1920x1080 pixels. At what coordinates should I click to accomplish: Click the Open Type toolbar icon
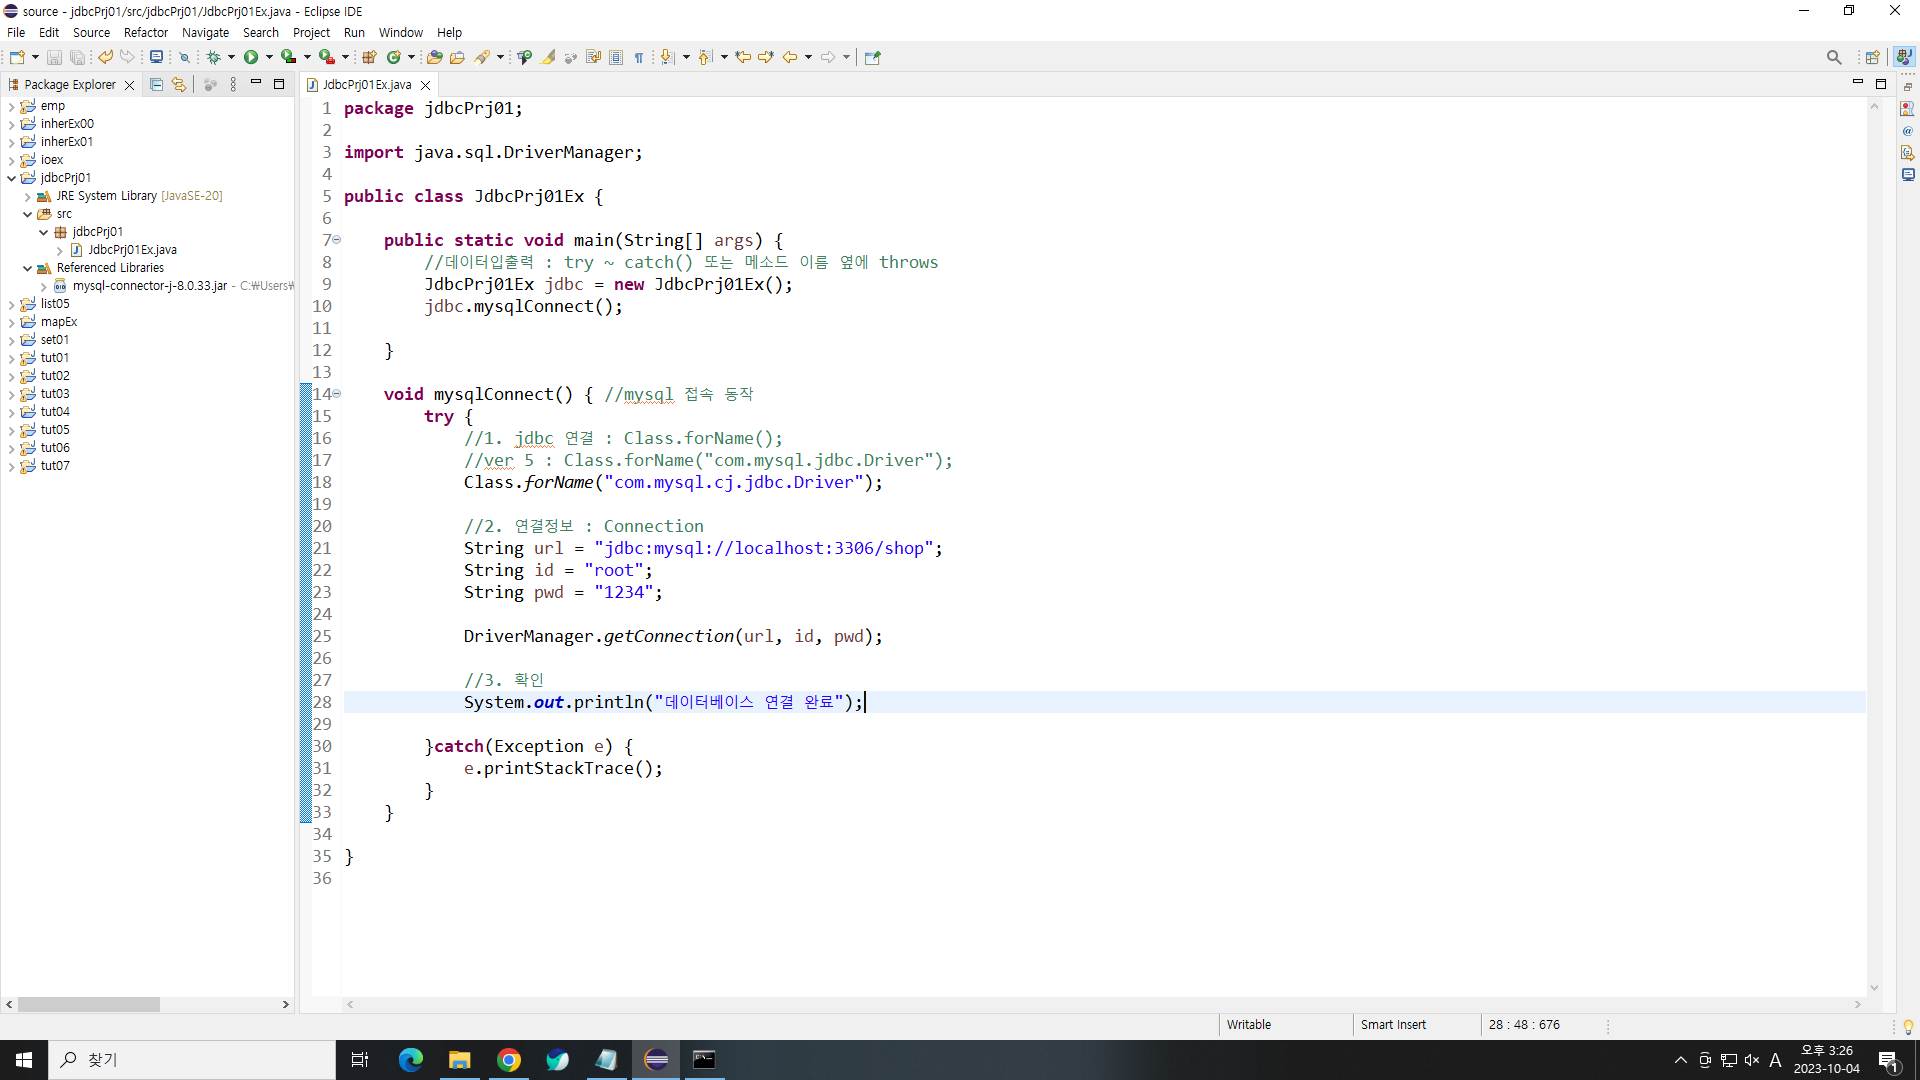pos(434,57)
